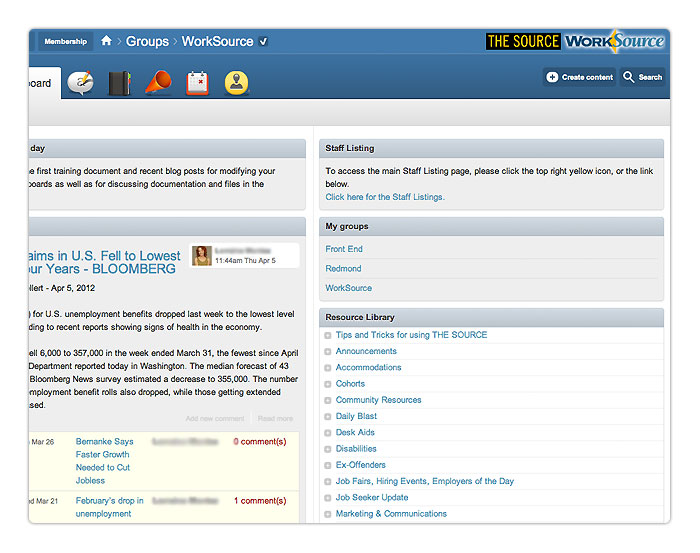Open the Announcements library link
700x553 pixels.
click(366, 351)
